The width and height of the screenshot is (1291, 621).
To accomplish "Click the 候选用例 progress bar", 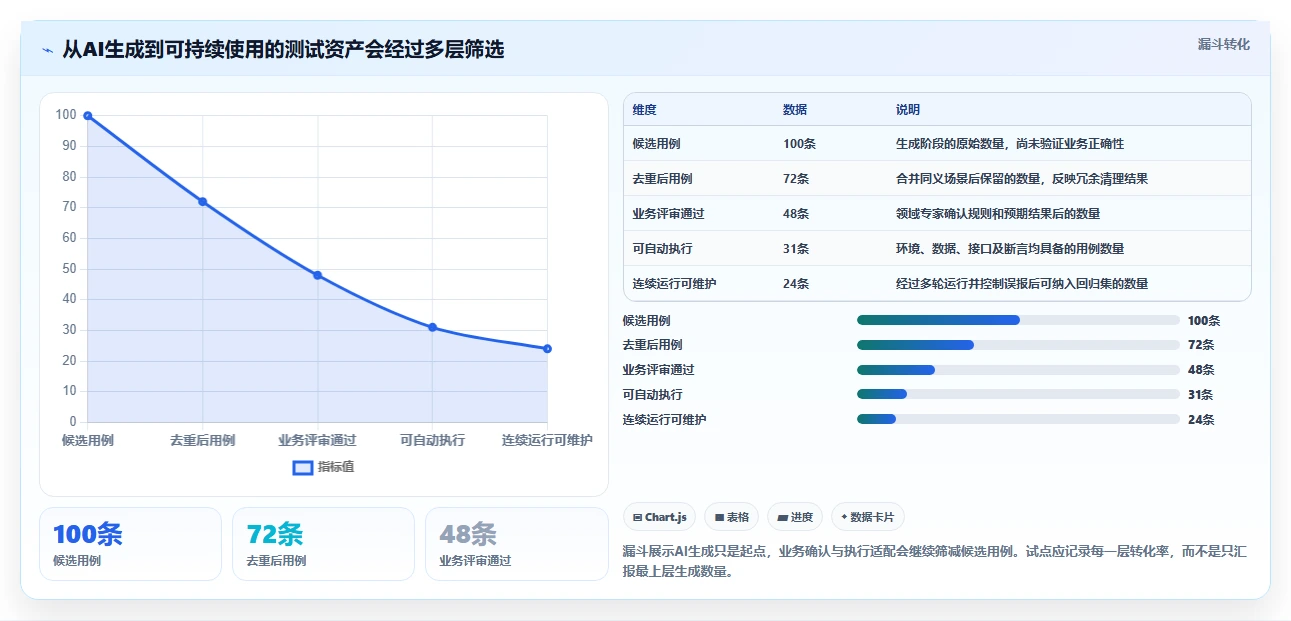I will pyautogui.click(x=1018, y=320).
